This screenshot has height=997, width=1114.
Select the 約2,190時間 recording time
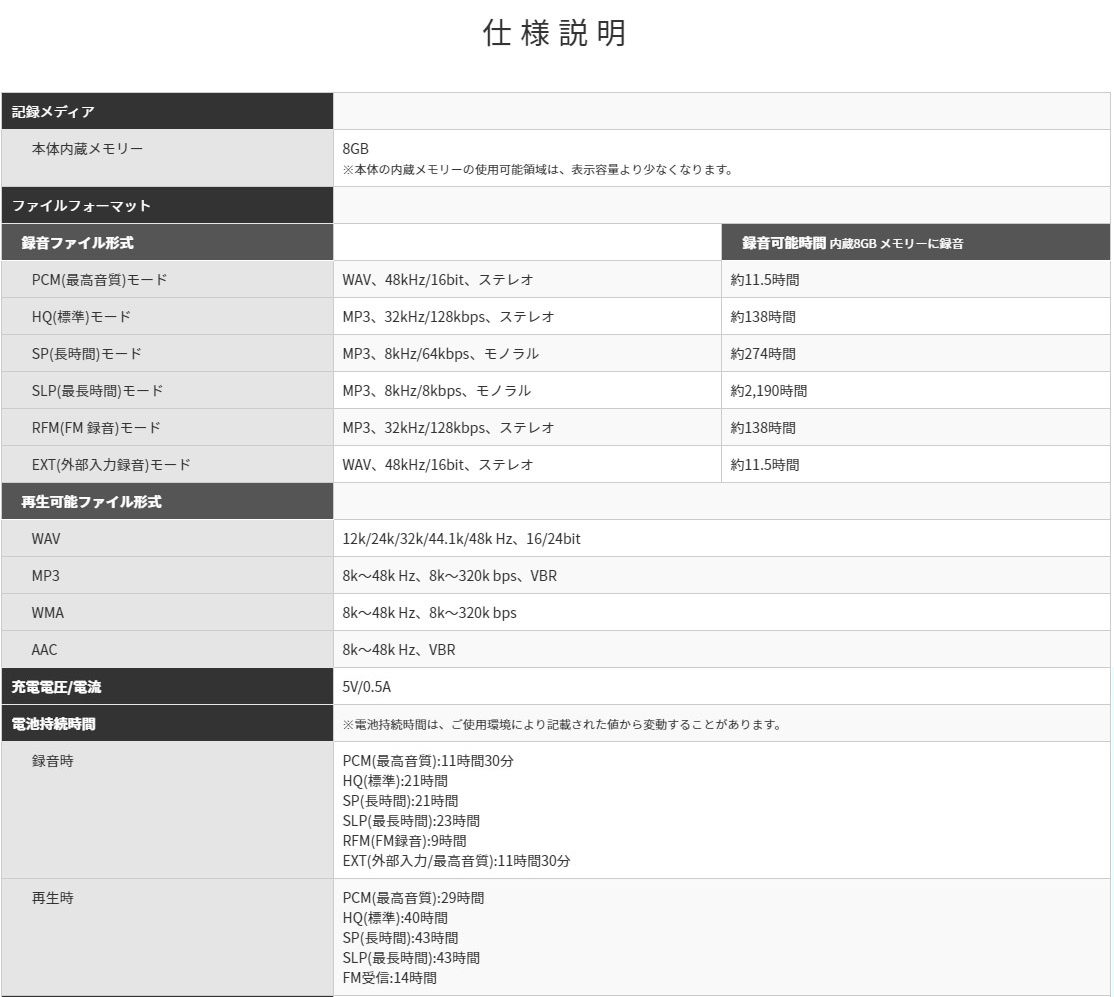[x=769, y=391]
